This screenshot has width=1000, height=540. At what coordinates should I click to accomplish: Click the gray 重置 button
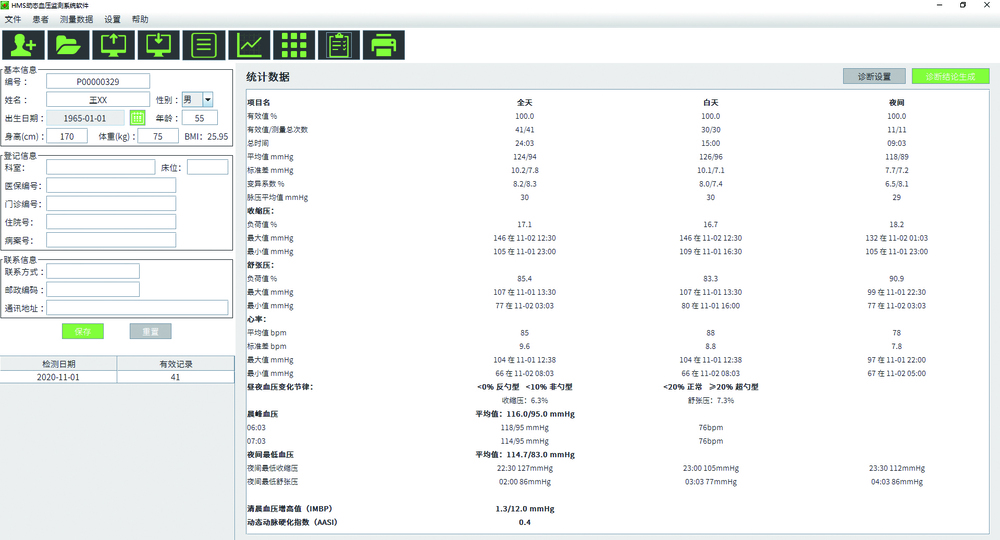150,331
